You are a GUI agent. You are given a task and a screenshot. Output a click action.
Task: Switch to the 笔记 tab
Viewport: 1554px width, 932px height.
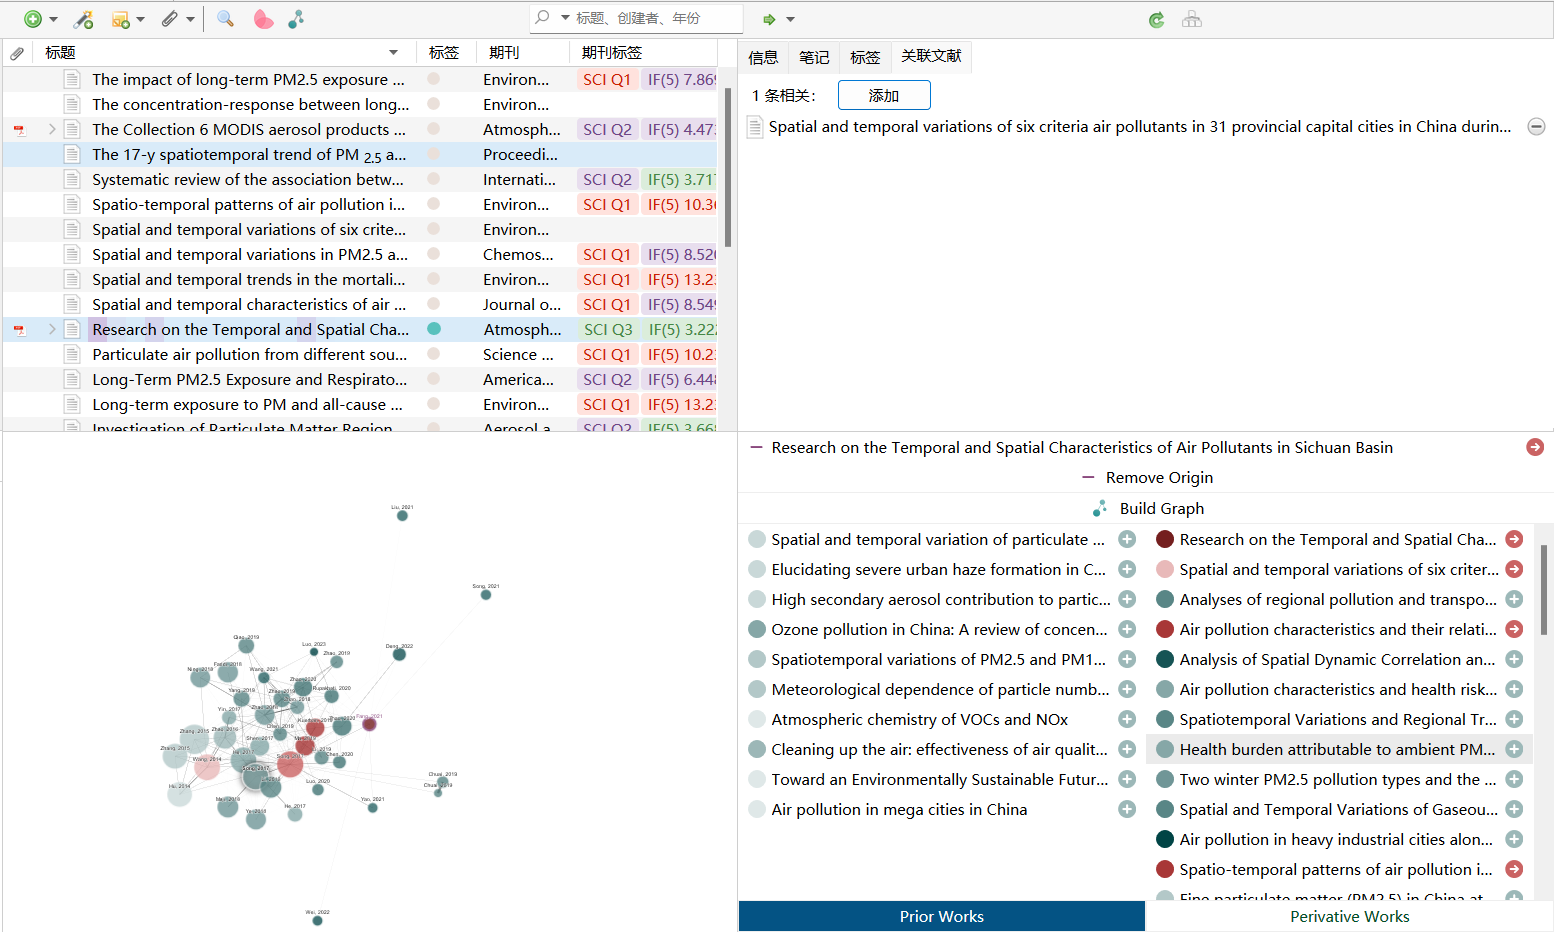click(x=814, y=57)
